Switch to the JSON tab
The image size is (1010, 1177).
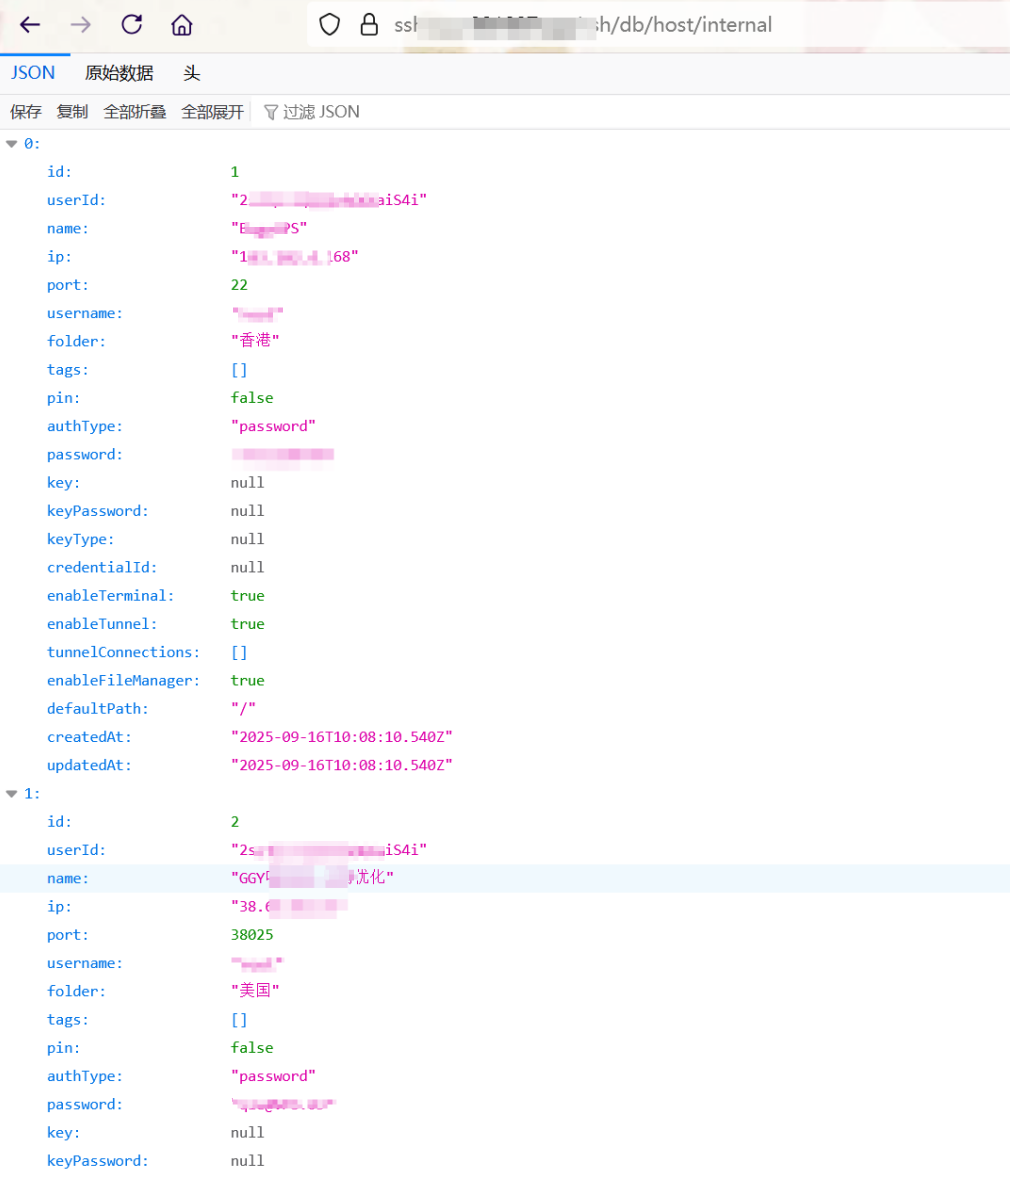[x=33, y=73]
